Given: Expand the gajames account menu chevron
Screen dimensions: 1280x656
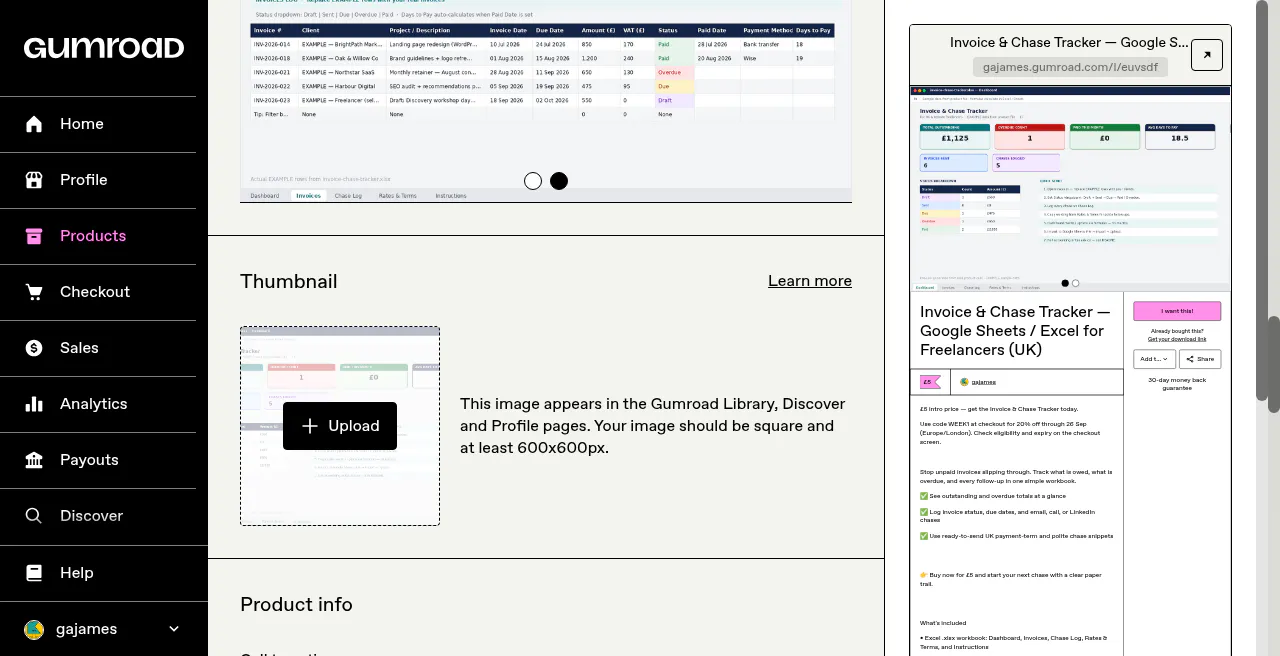Looking at the screenshot, I should [174, 629].
